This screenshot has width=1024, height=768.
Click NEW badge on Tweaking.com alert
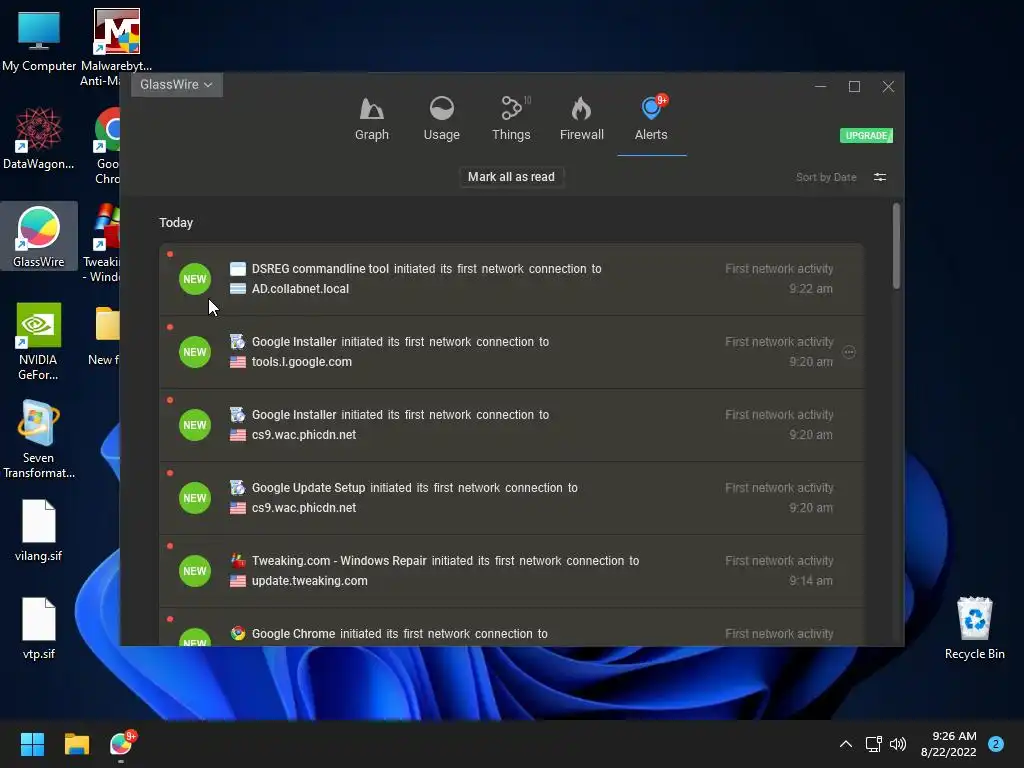(x=195, y=571)
